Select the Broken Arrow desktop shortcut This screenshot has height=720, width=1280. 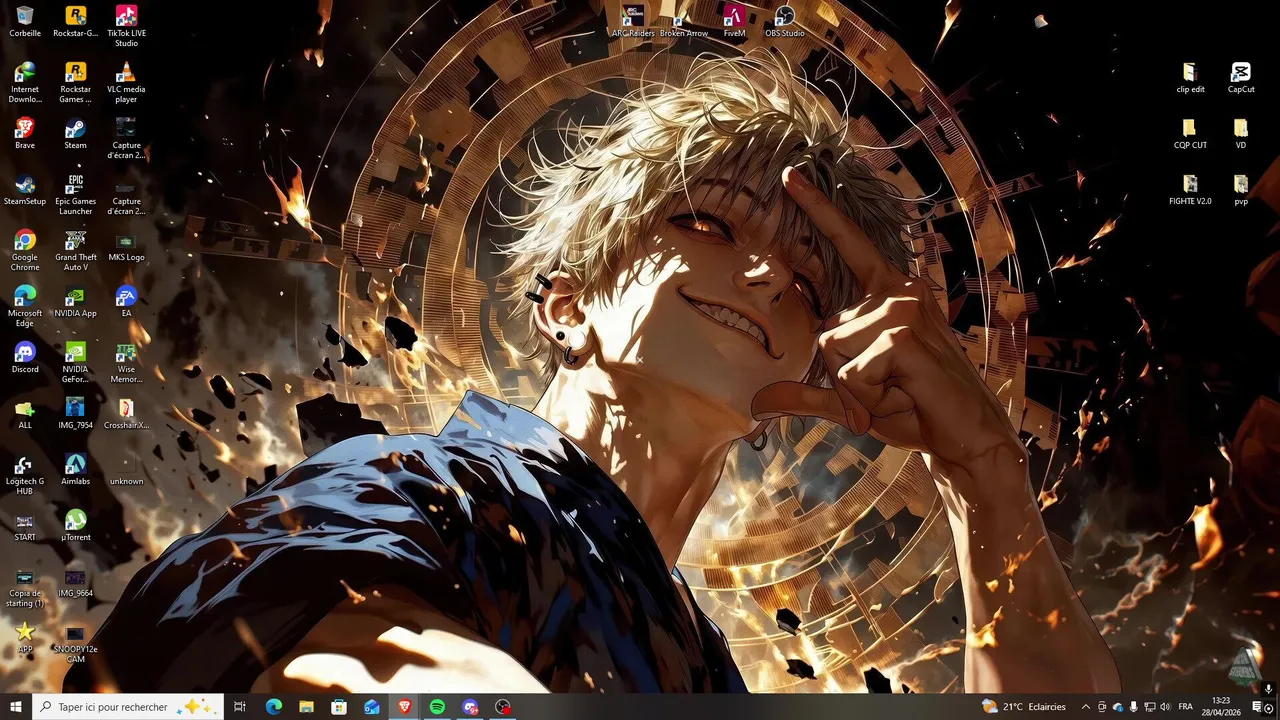click(x=684, y=22)
